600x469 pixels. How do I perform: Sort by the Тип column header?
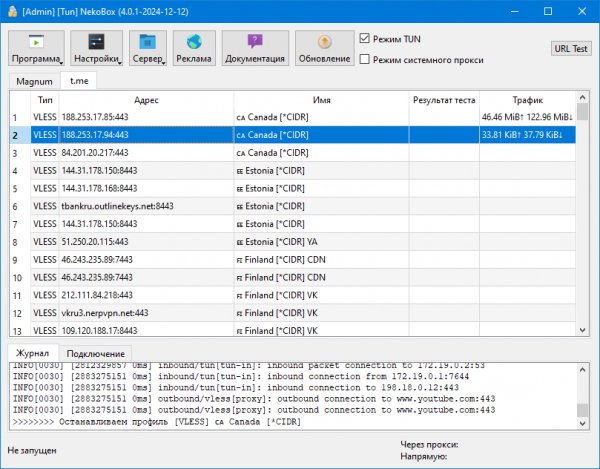45,100
